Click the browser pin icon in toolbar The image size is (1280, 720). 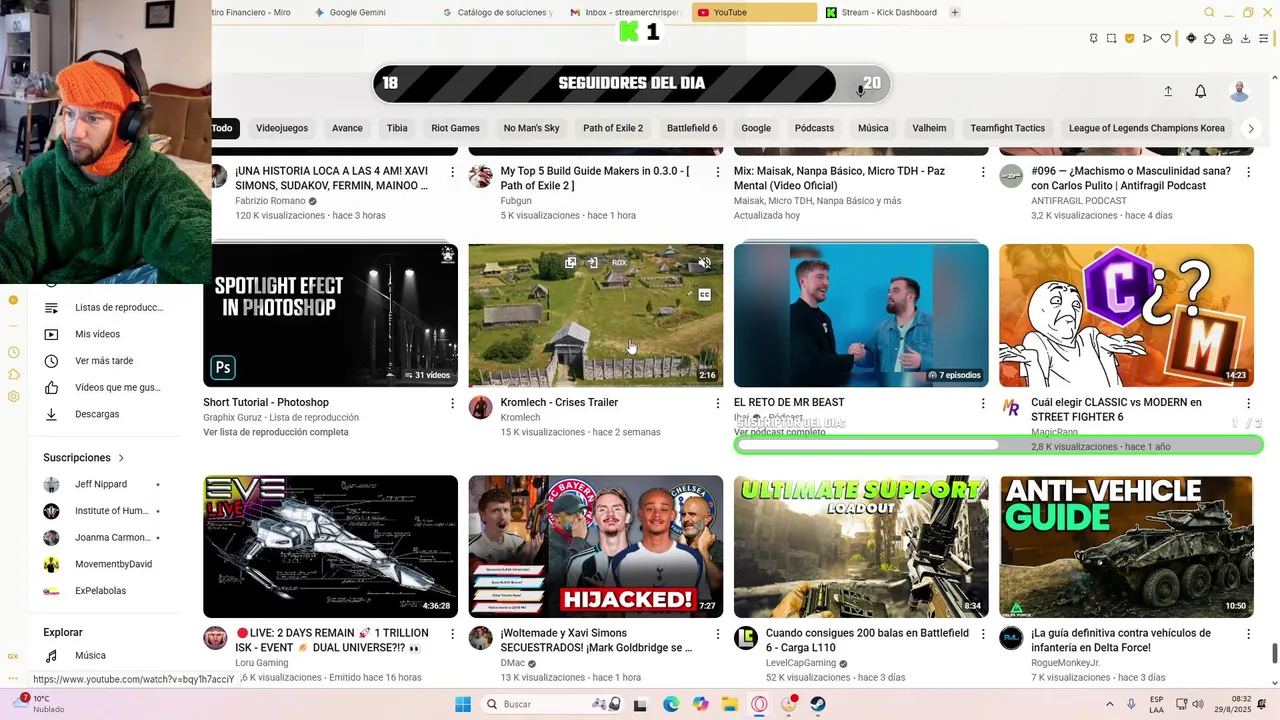pos(1093,39)
